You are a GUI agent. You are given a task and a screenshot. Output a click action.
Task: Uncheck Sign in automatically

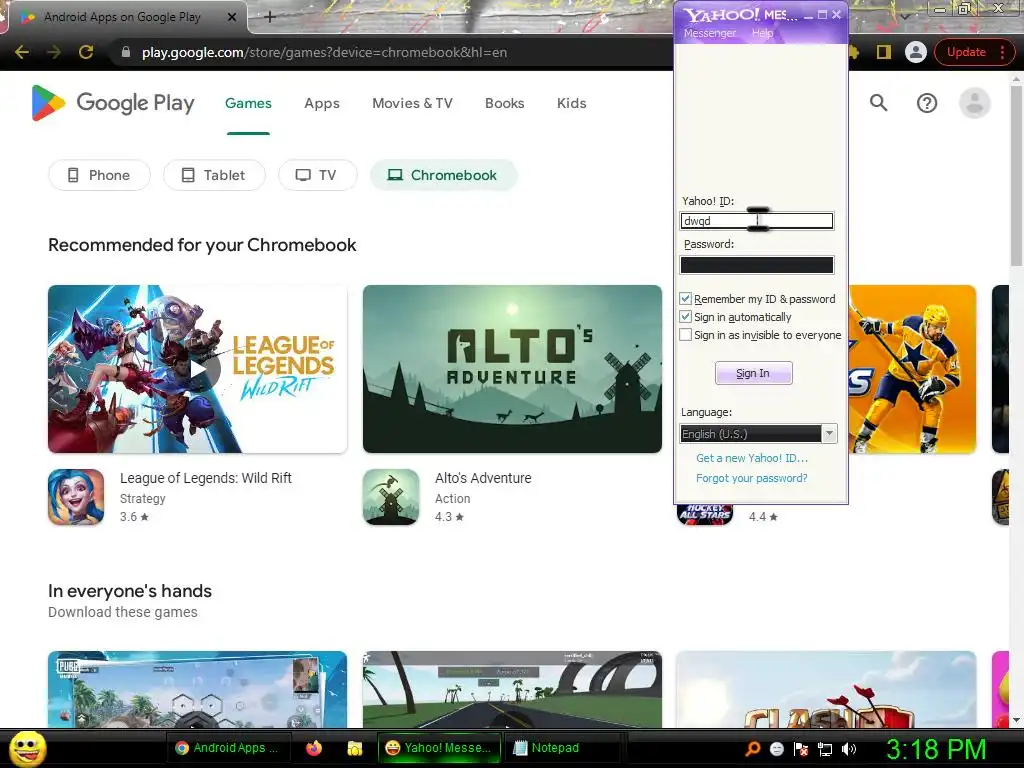tap(686, 317)
